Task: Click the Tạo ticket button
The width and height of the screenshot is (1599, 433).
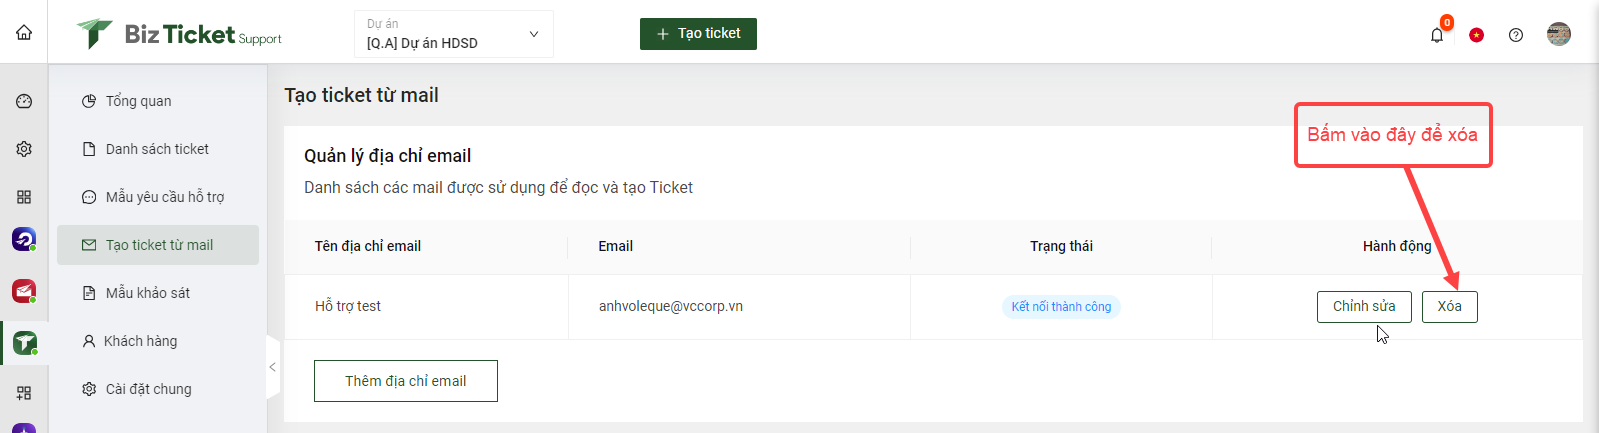Action: pyautogui.click(x=698, y=34)
